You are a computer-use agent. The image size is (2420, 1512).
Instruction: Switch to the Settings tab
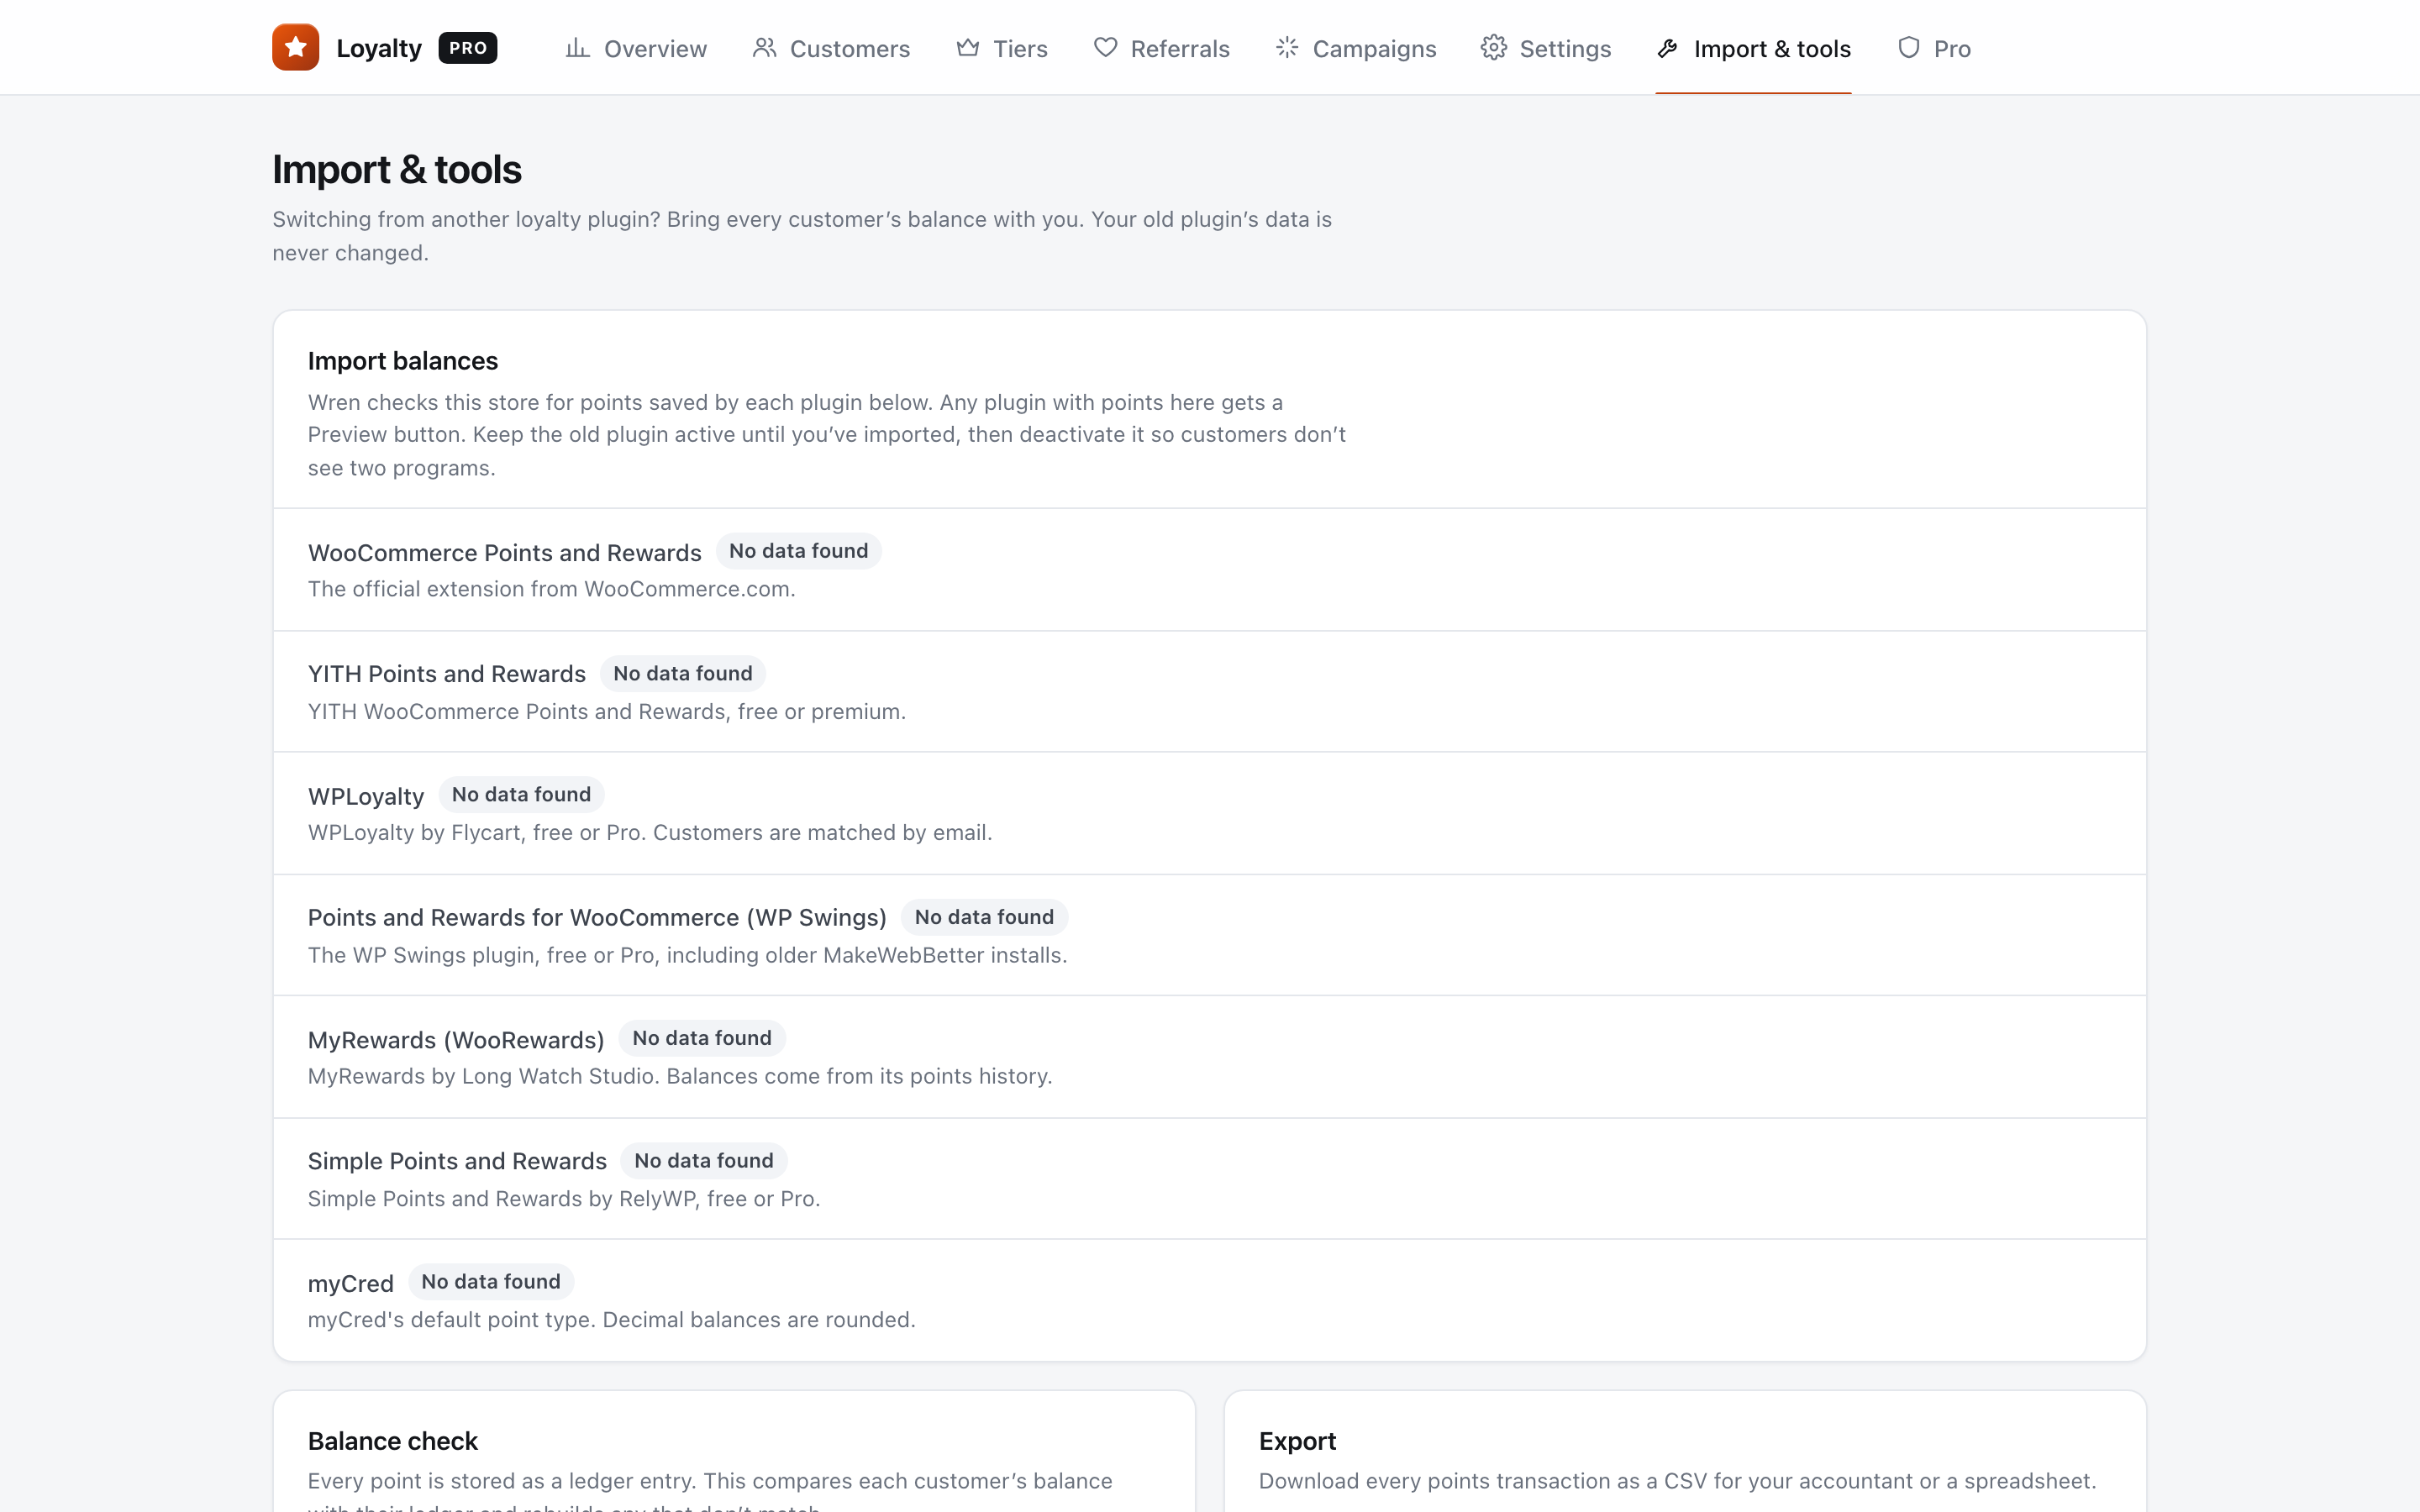pyautogui.click(x=1546, y=48)
